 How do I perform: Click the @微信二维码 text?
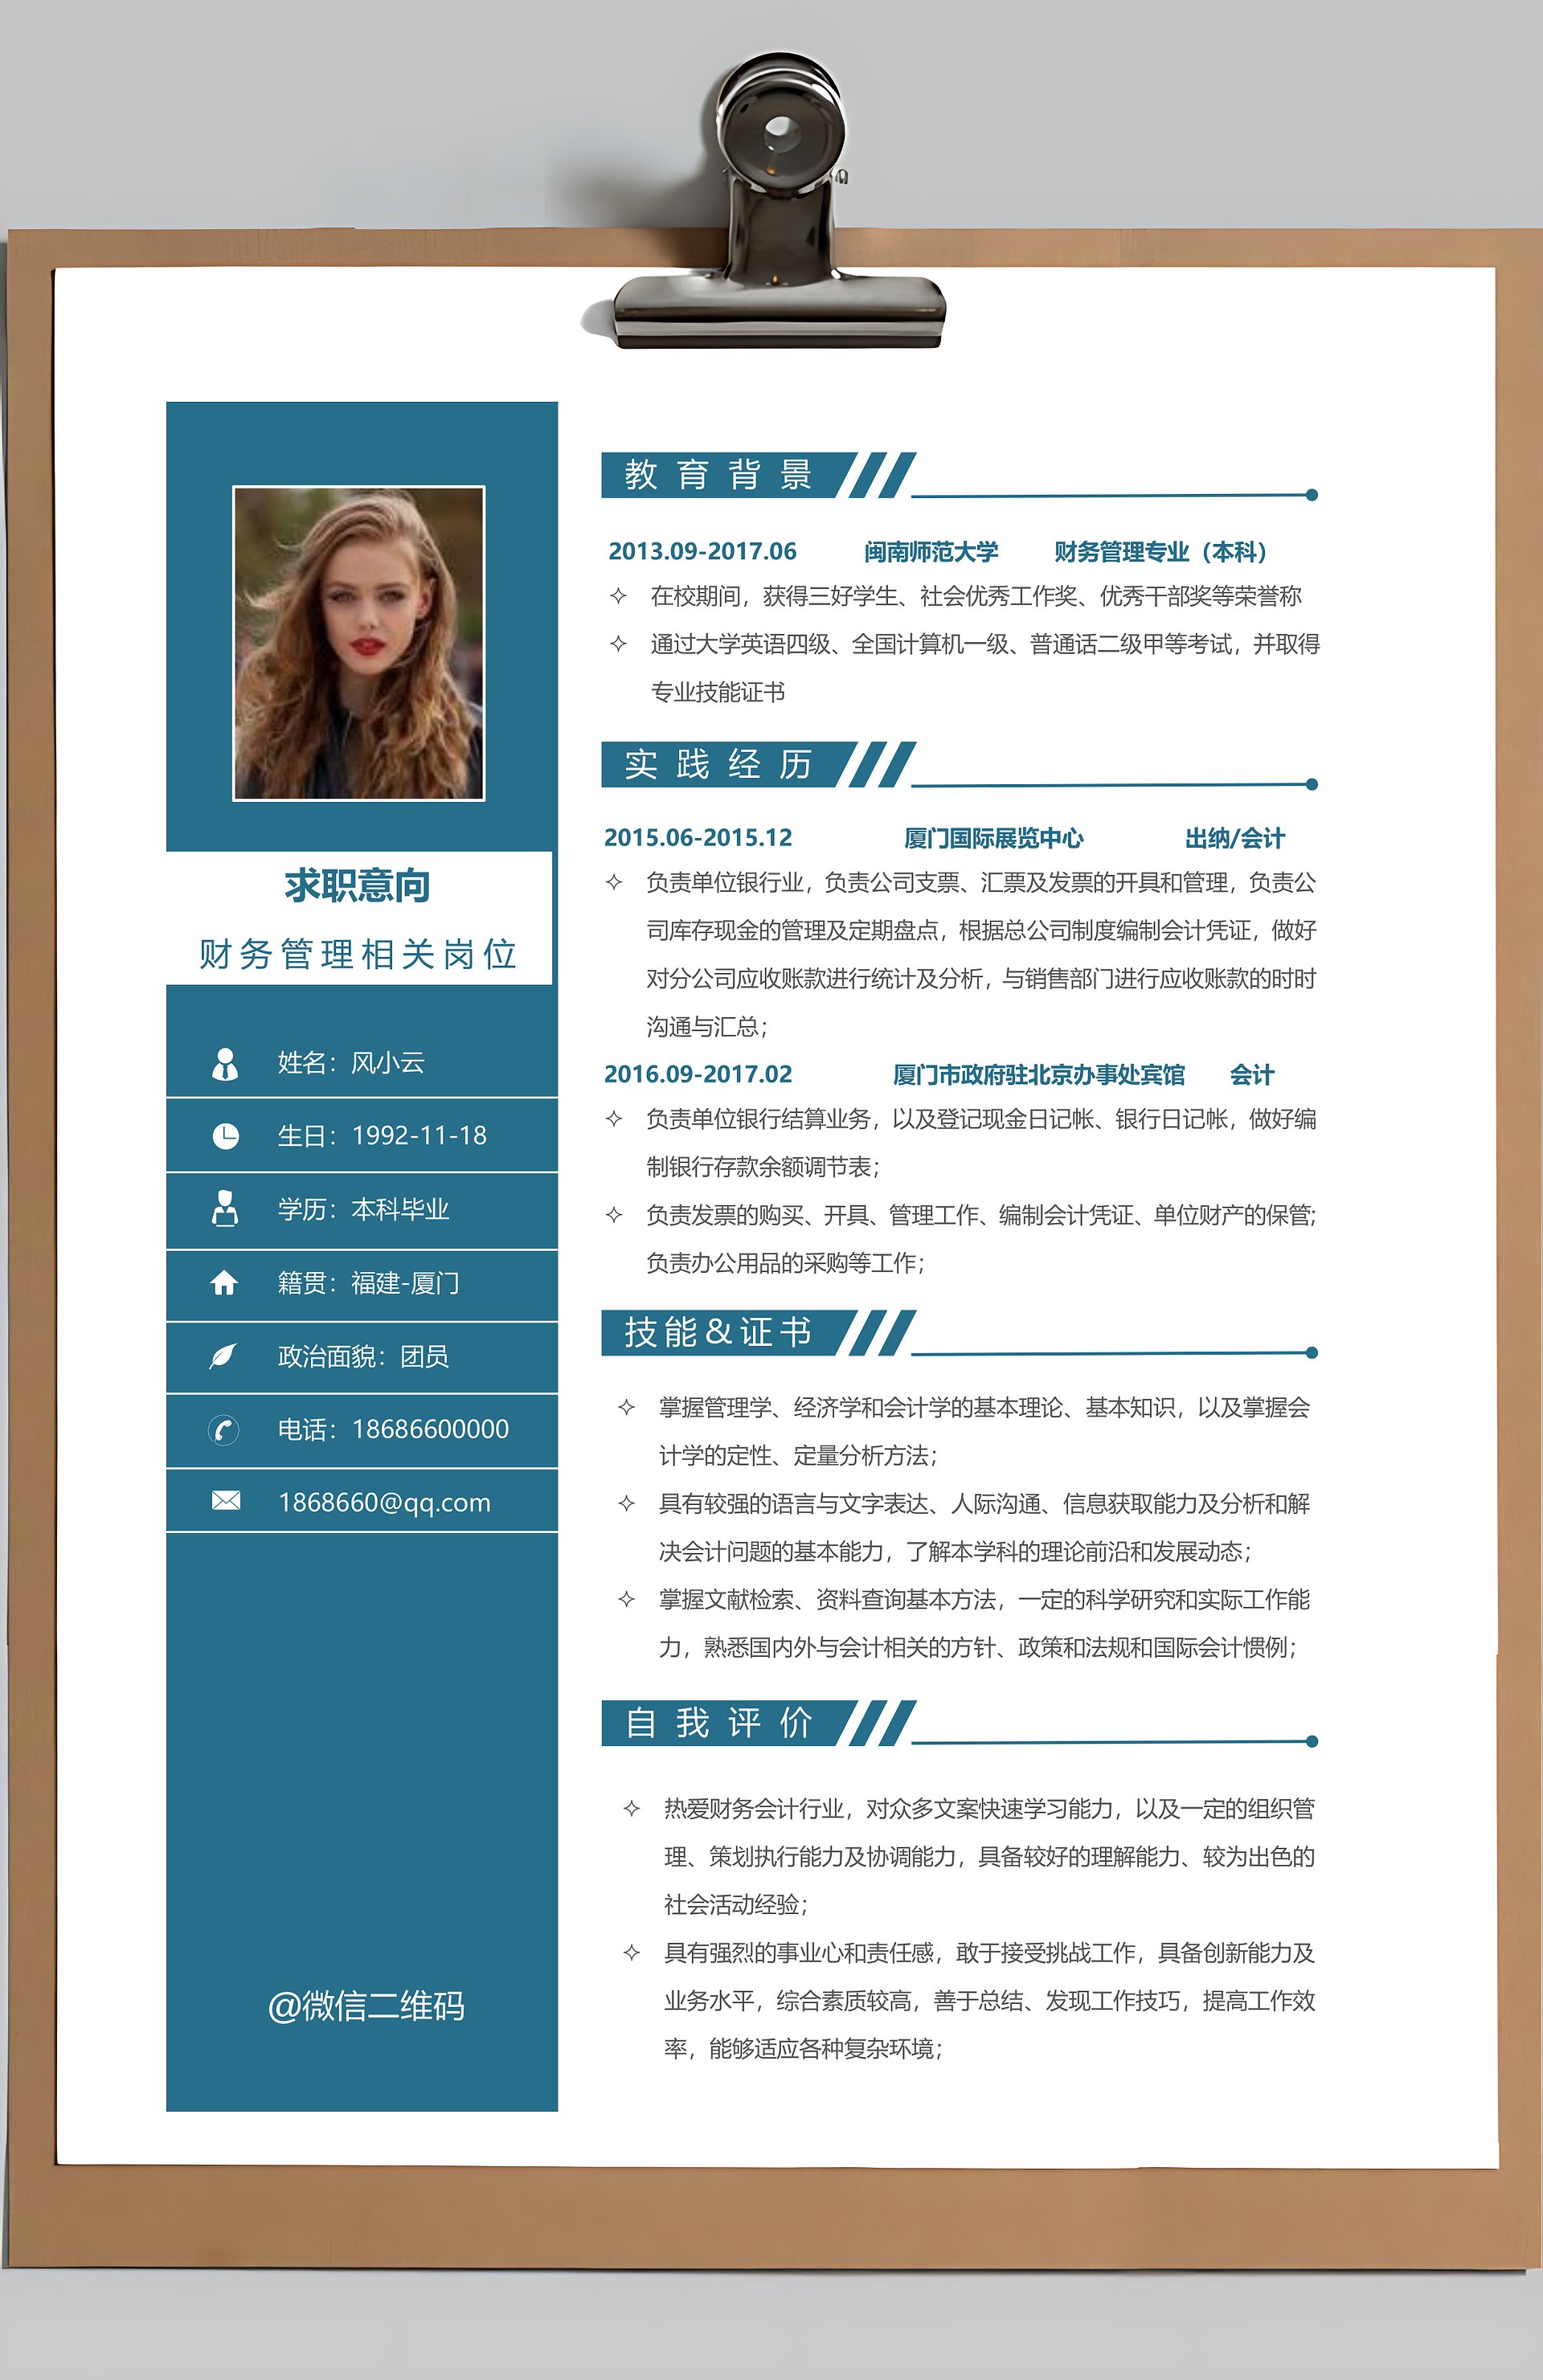(x=366, y=2006)
